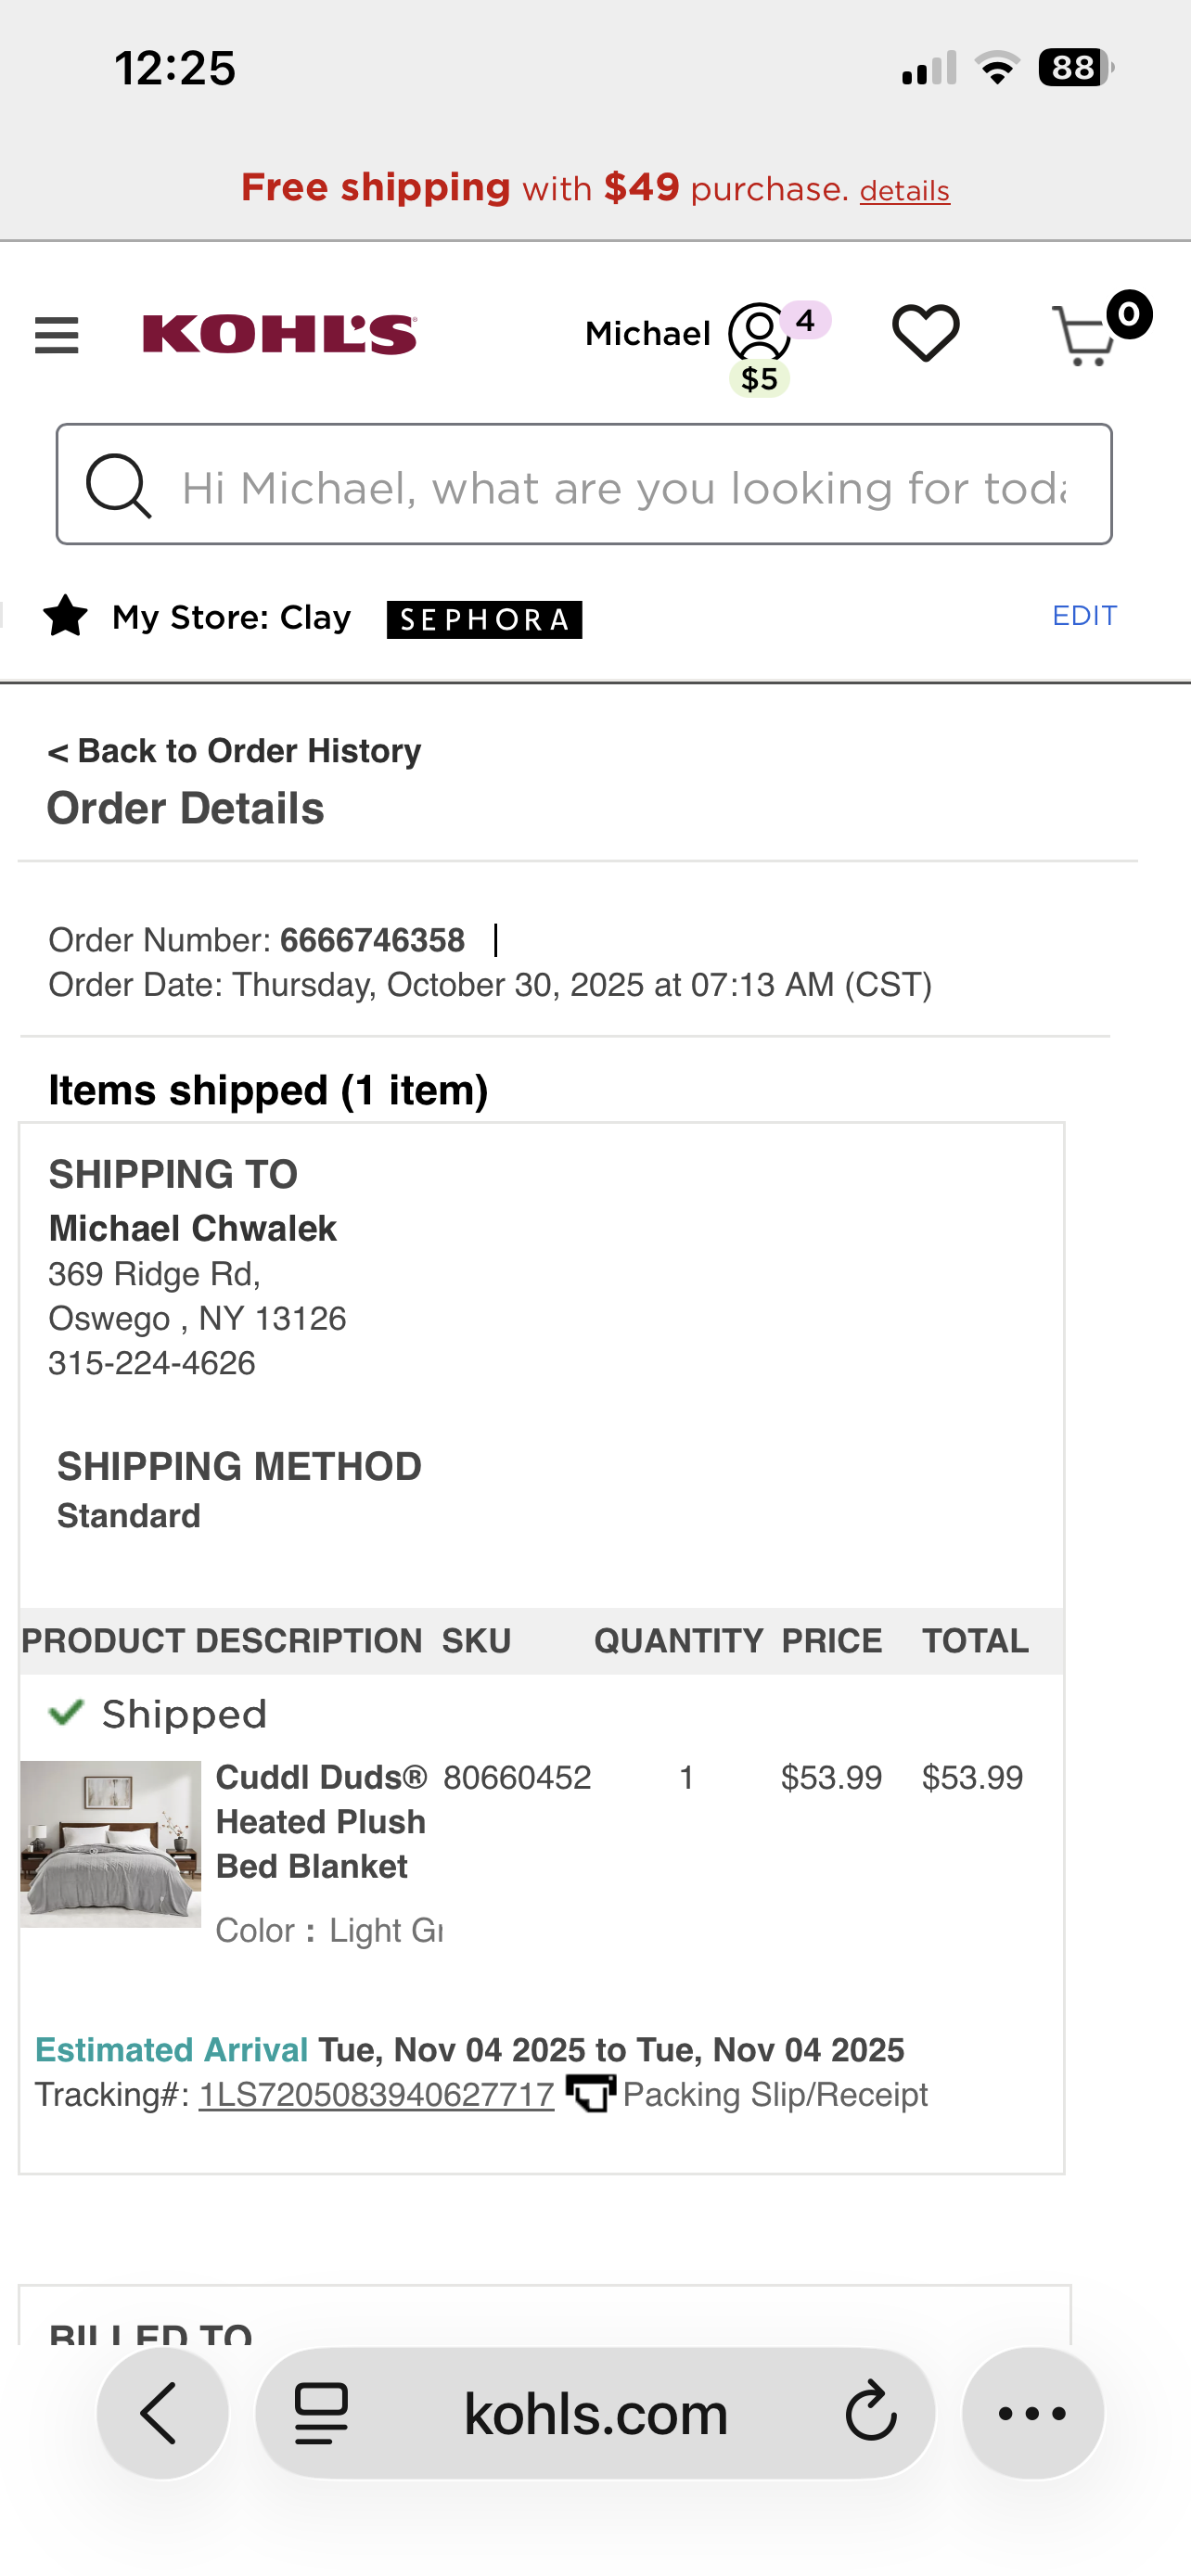Screen dimensions: 1191x2576
Task: Open the browser more options menu
Action: 1032,2413
